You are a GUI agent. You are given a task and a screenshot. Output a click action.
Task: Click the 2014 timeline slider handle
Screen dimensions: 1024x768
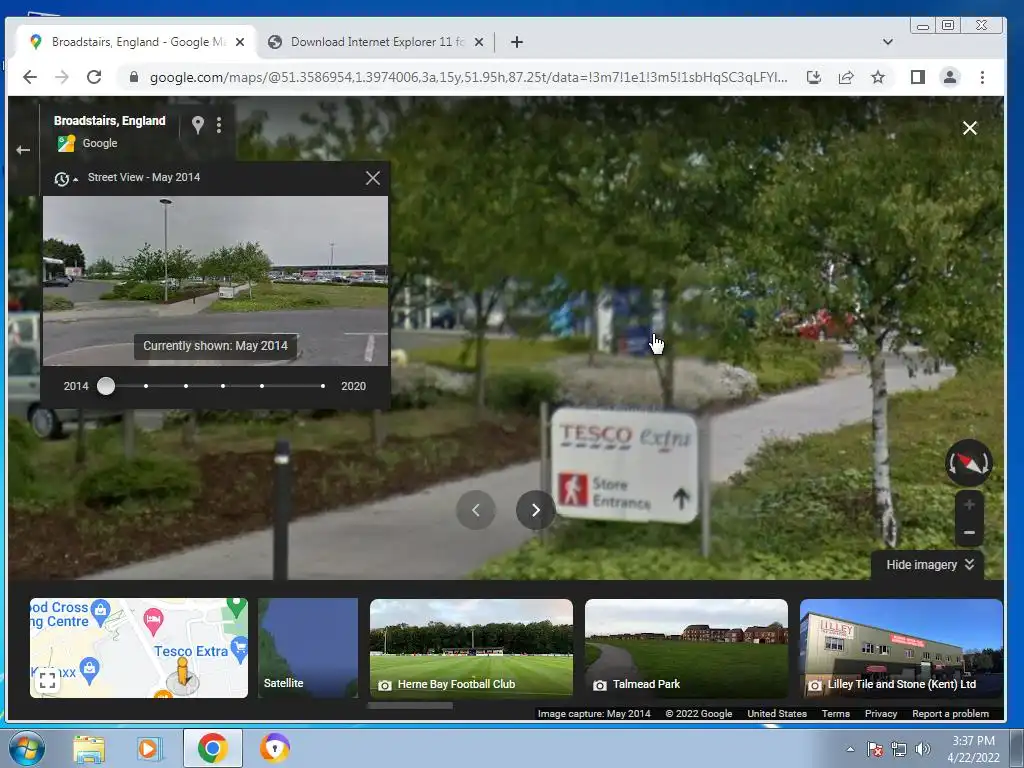pyautogui.click(x=106, y=386)
